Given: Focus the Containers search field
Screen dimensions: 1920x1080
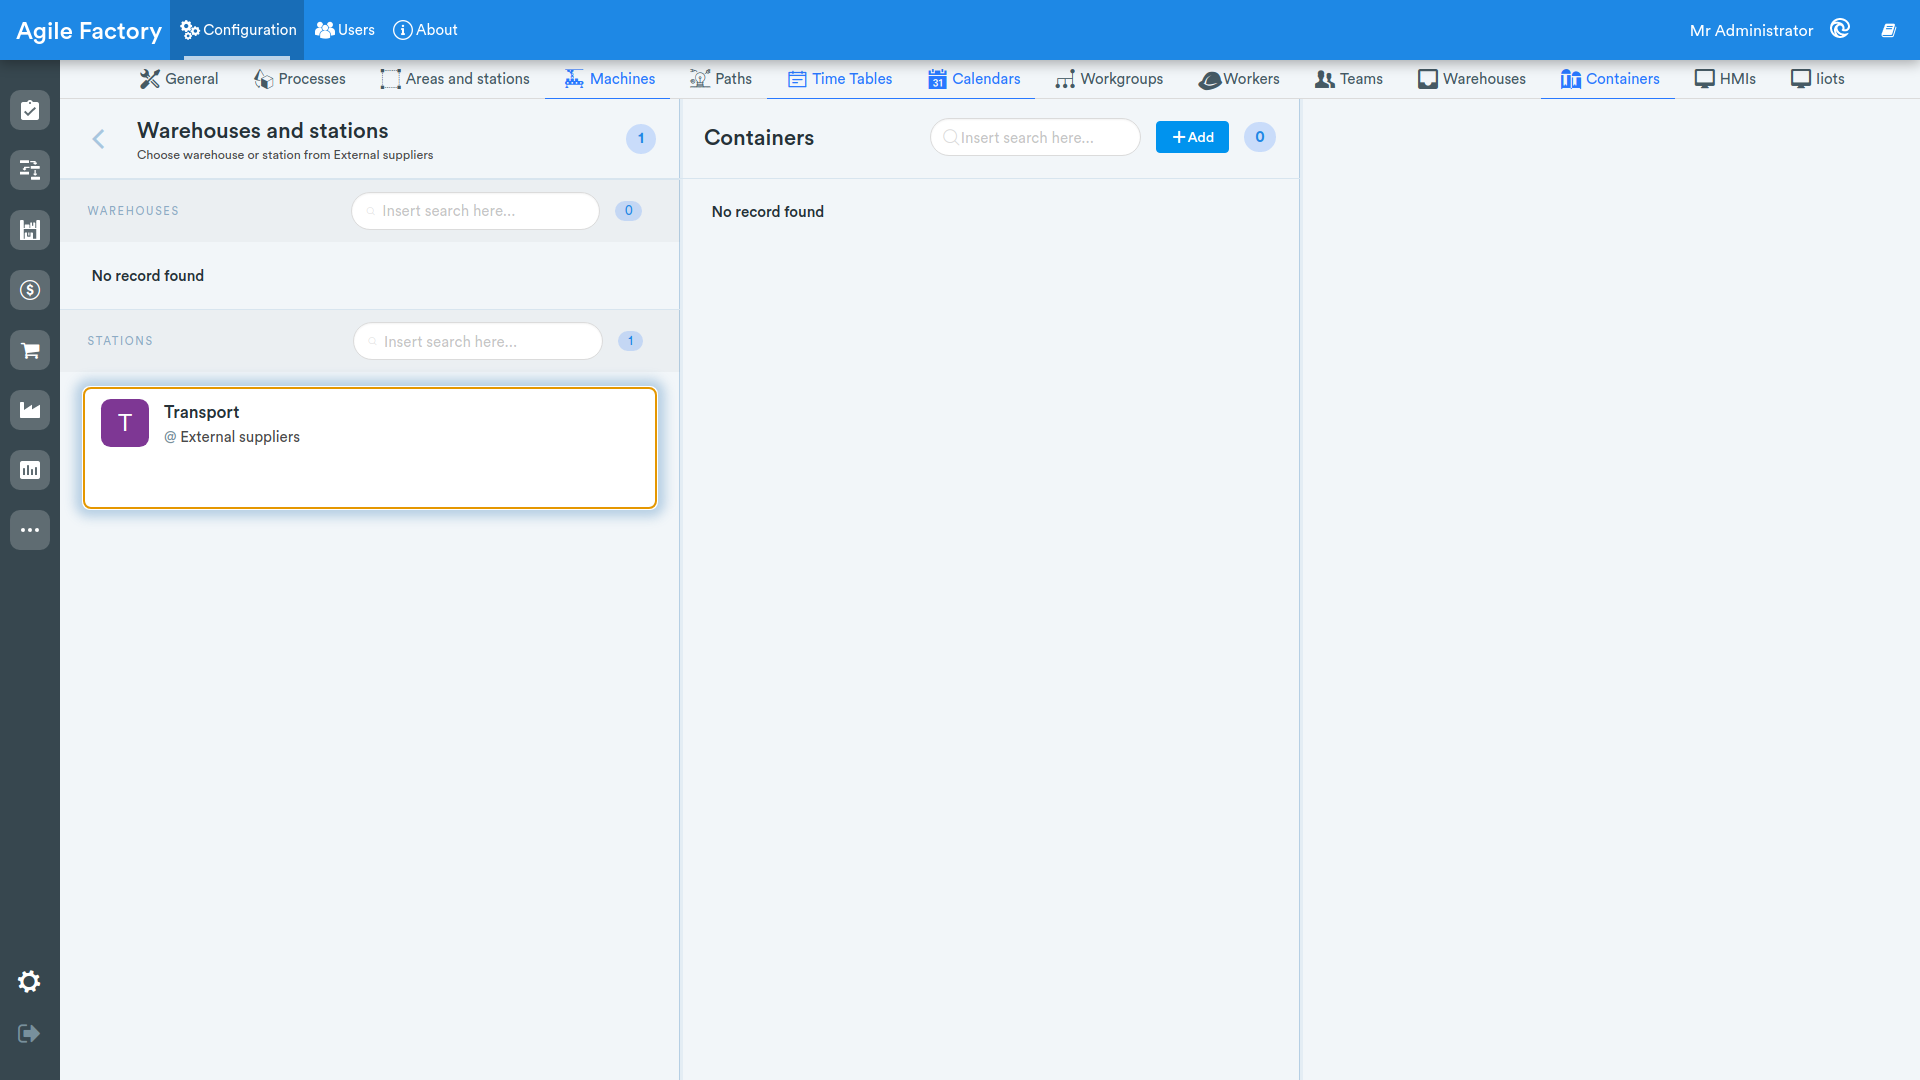Looking at the screenshot, I should point(1035,137).
